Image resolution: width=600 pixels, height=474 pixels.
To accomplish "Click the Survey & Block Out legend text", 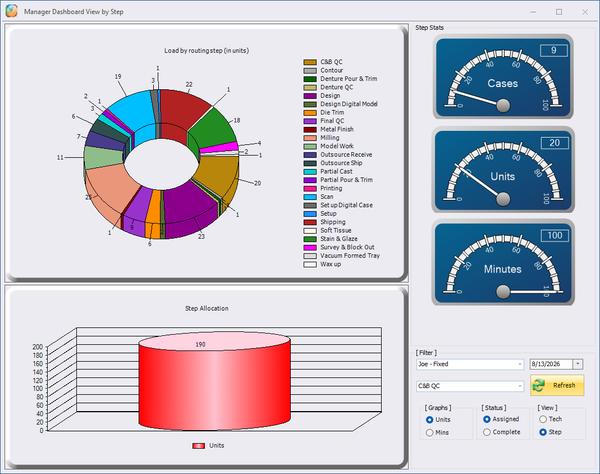I will coord(347,247).
